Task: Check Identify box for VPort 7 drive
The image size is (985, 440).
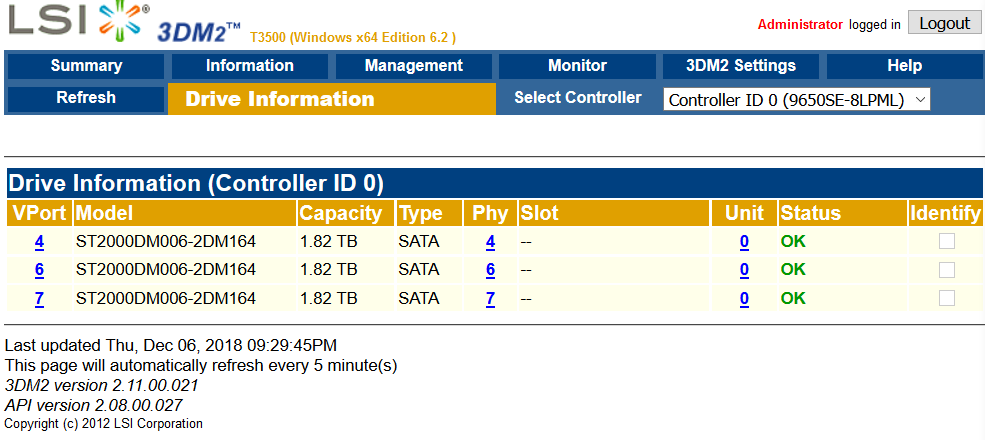Action: click(947, 298)
